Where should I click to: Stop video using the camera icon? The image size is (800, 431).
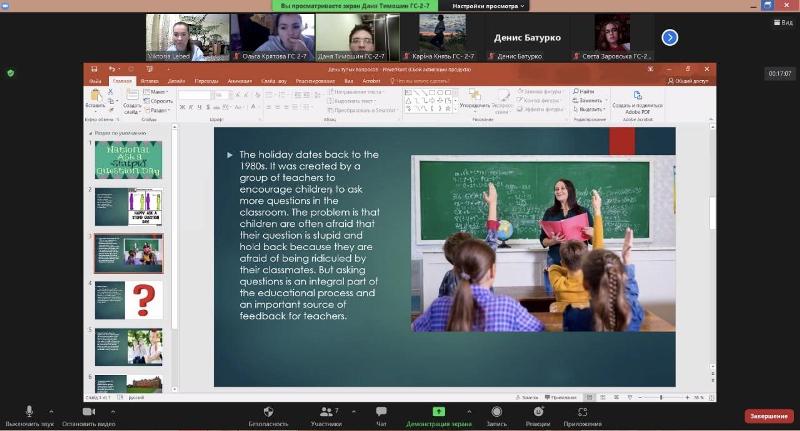click(89, 414)
